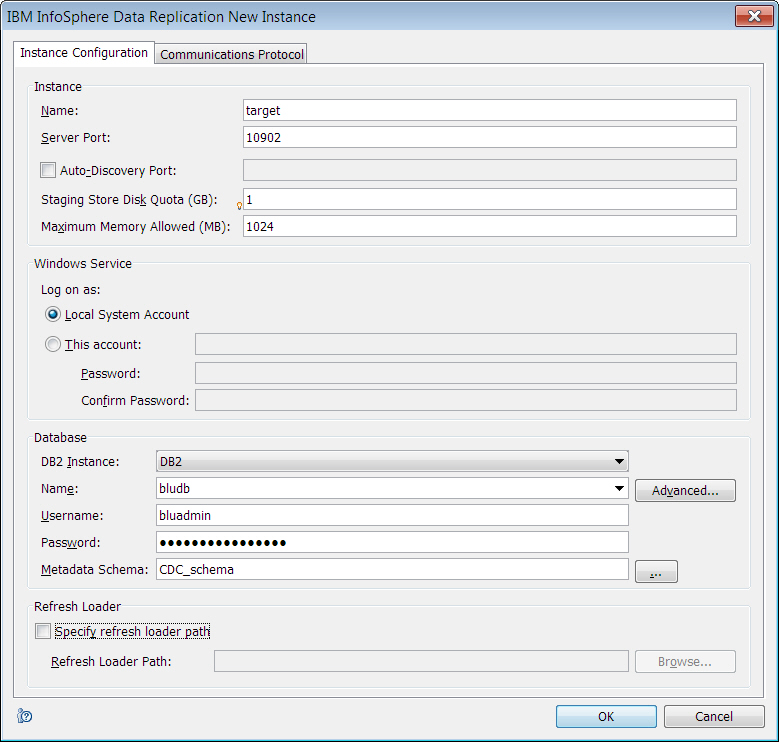Open the database Name combo box arrow
Screen dimensions: 779x742
[619, 488]
